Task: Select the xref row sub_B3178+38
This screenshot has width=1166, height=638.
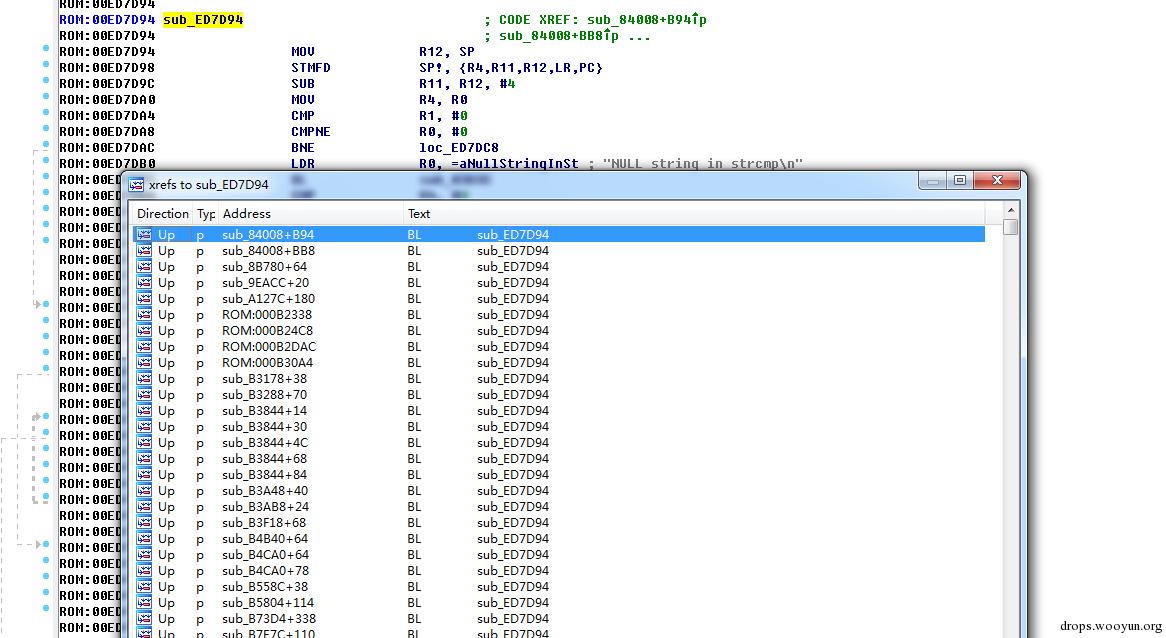Action: (x=559, y=378)
